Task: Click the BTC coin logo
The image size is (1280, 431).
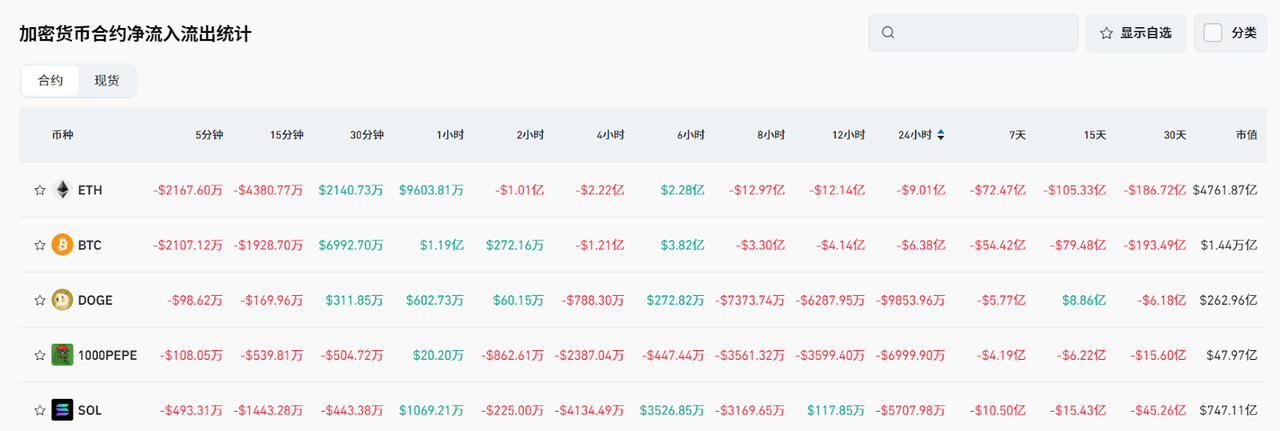Action: tap(62, 245)
